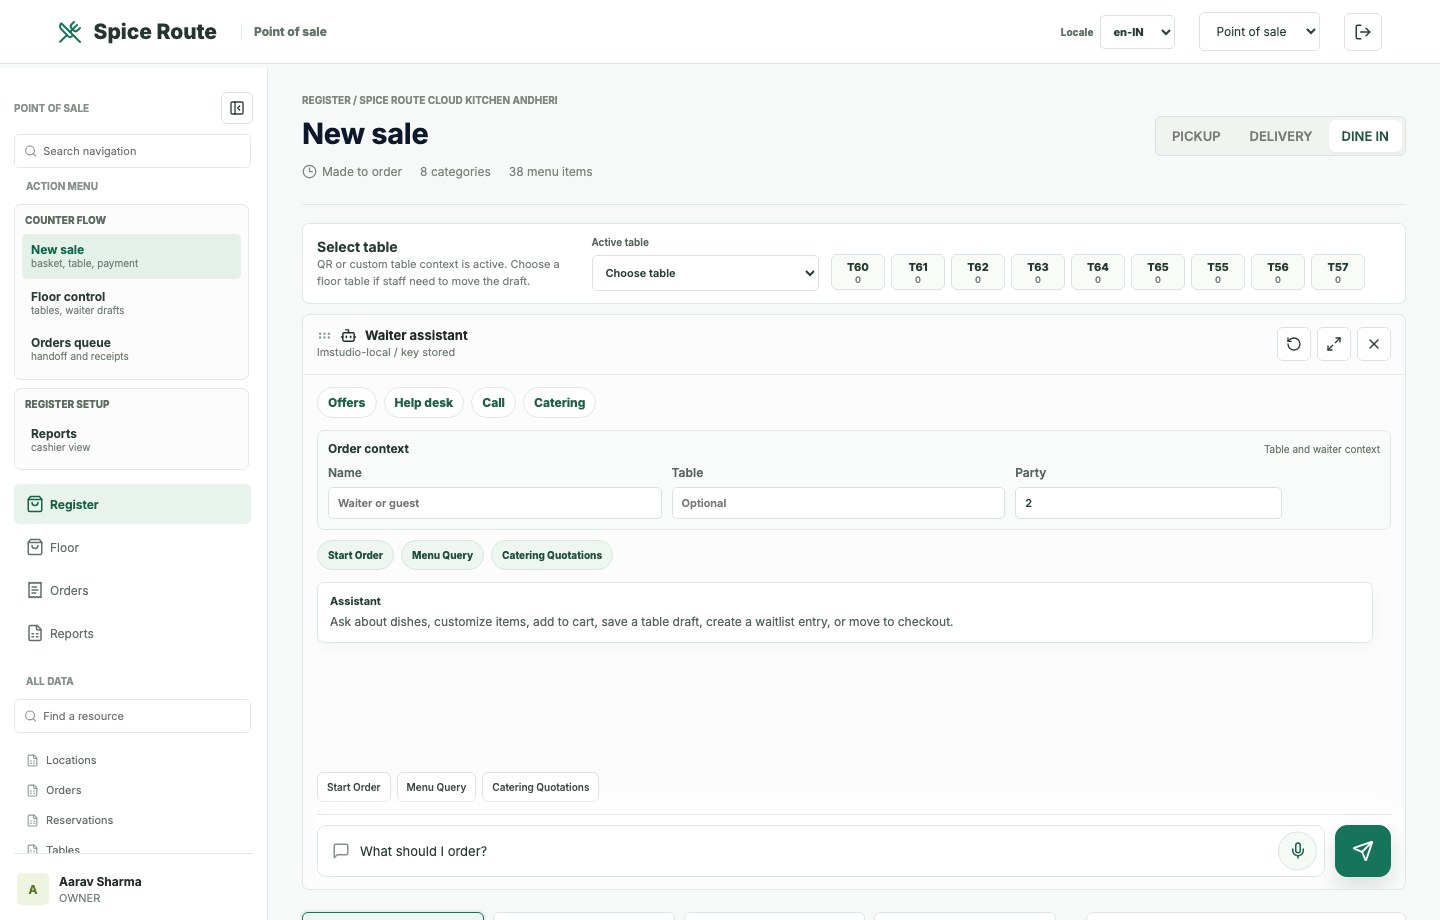Open Reports cashier view item
The height and width of the screenshot is (920, 1440).
click(131, 440)
